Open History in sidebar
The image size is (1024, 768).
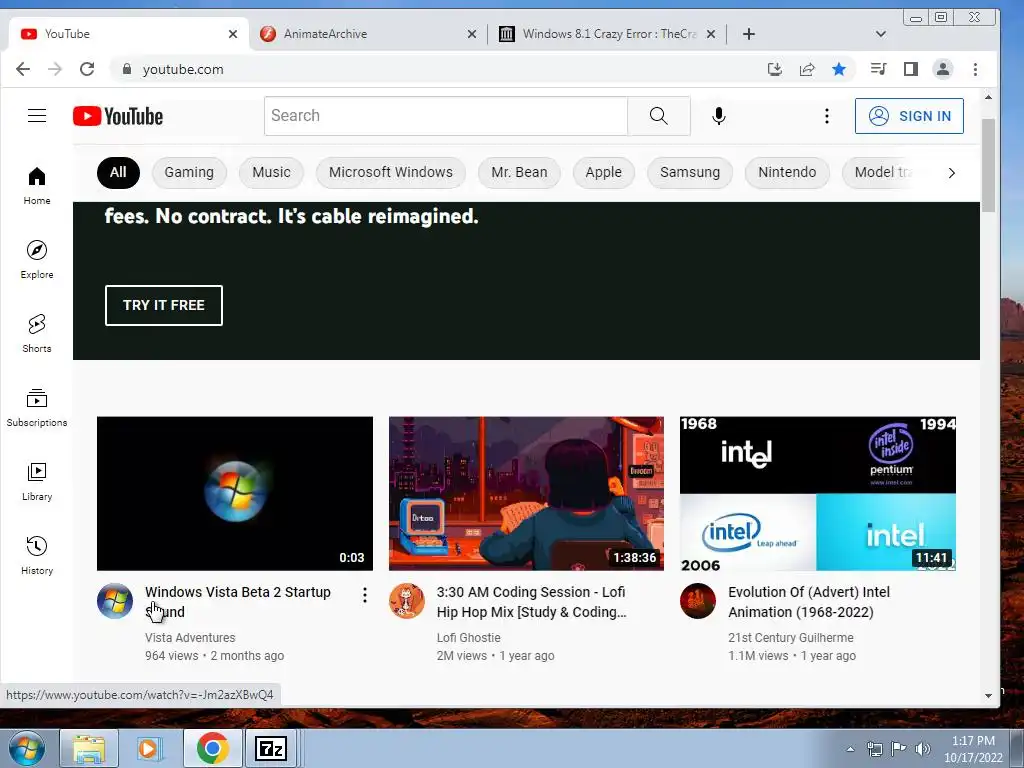click(37, 555)
